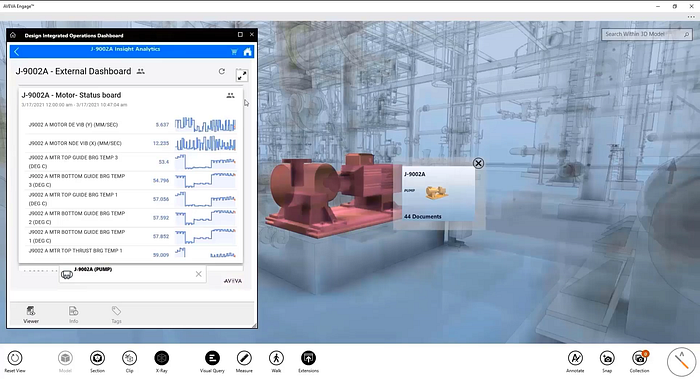The width and height of the screenshot is (700, 379).
Task: Click the Reset View icon
Action: [x=15, y=358]
